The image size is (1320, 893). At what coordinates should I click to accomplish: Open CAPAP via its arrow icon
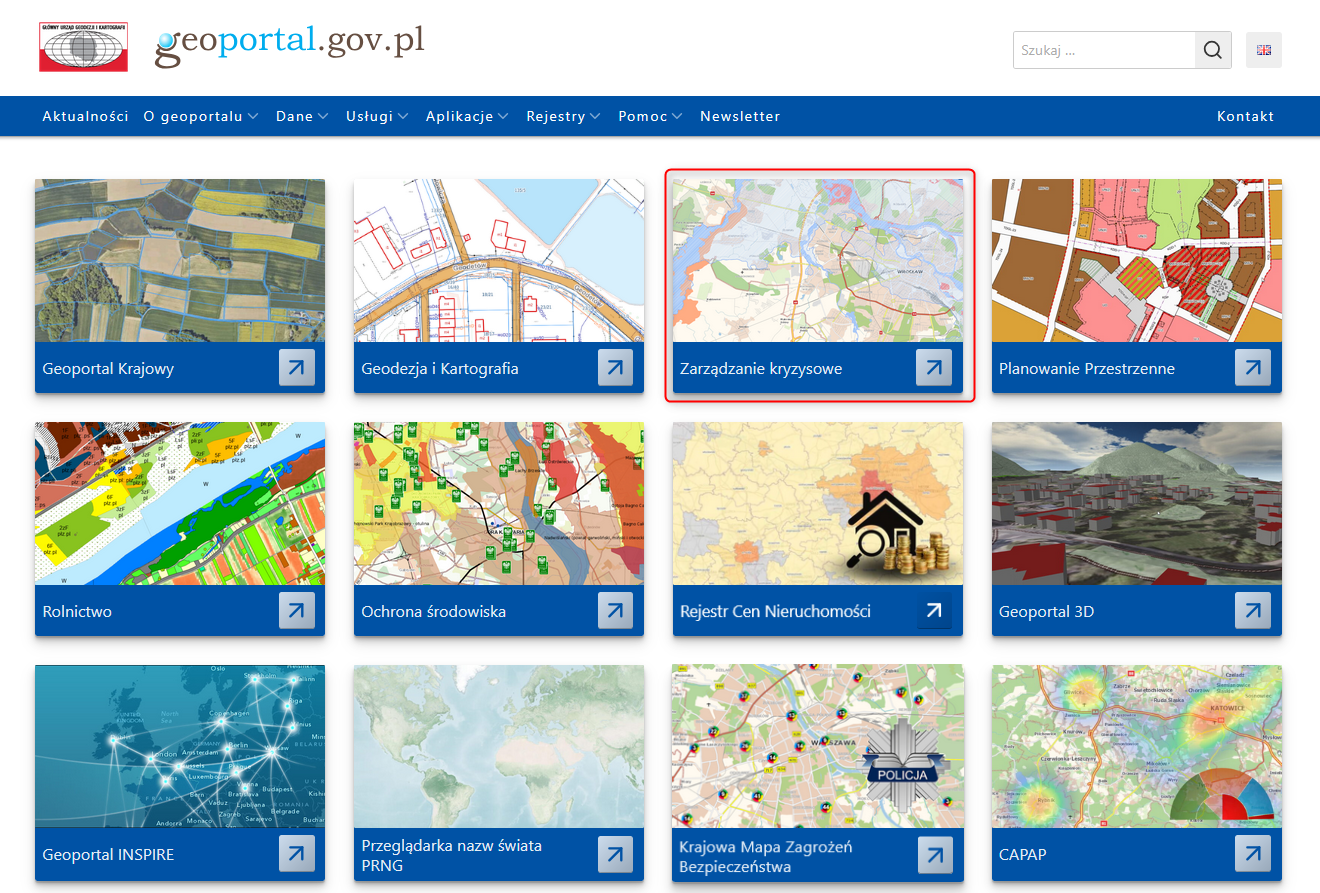(1252, 854)
